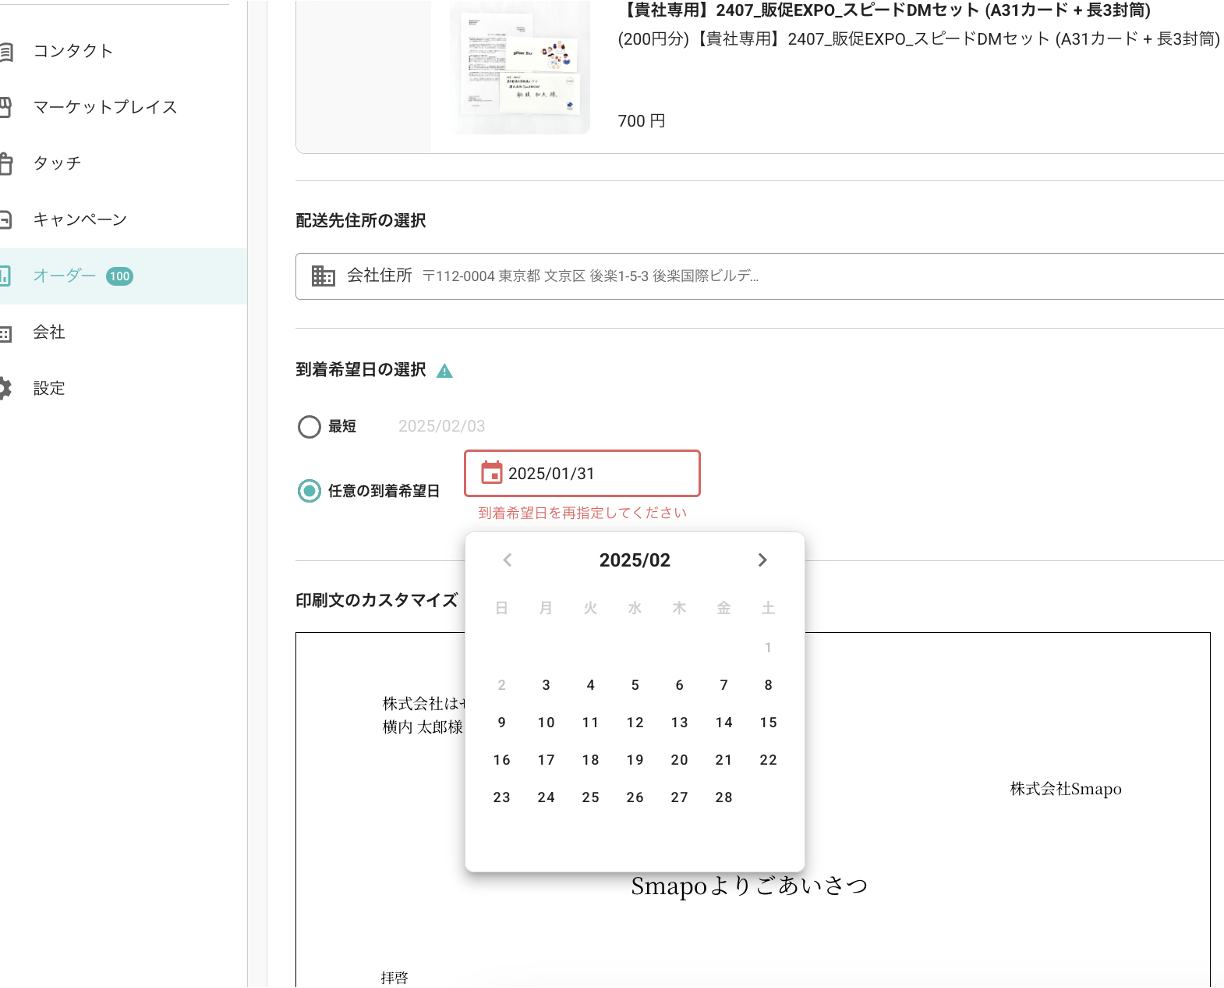This screenshot has height=988, width=1224.
Task: Click the 2025/02 calendar header
Action: (x=635, y=560)
